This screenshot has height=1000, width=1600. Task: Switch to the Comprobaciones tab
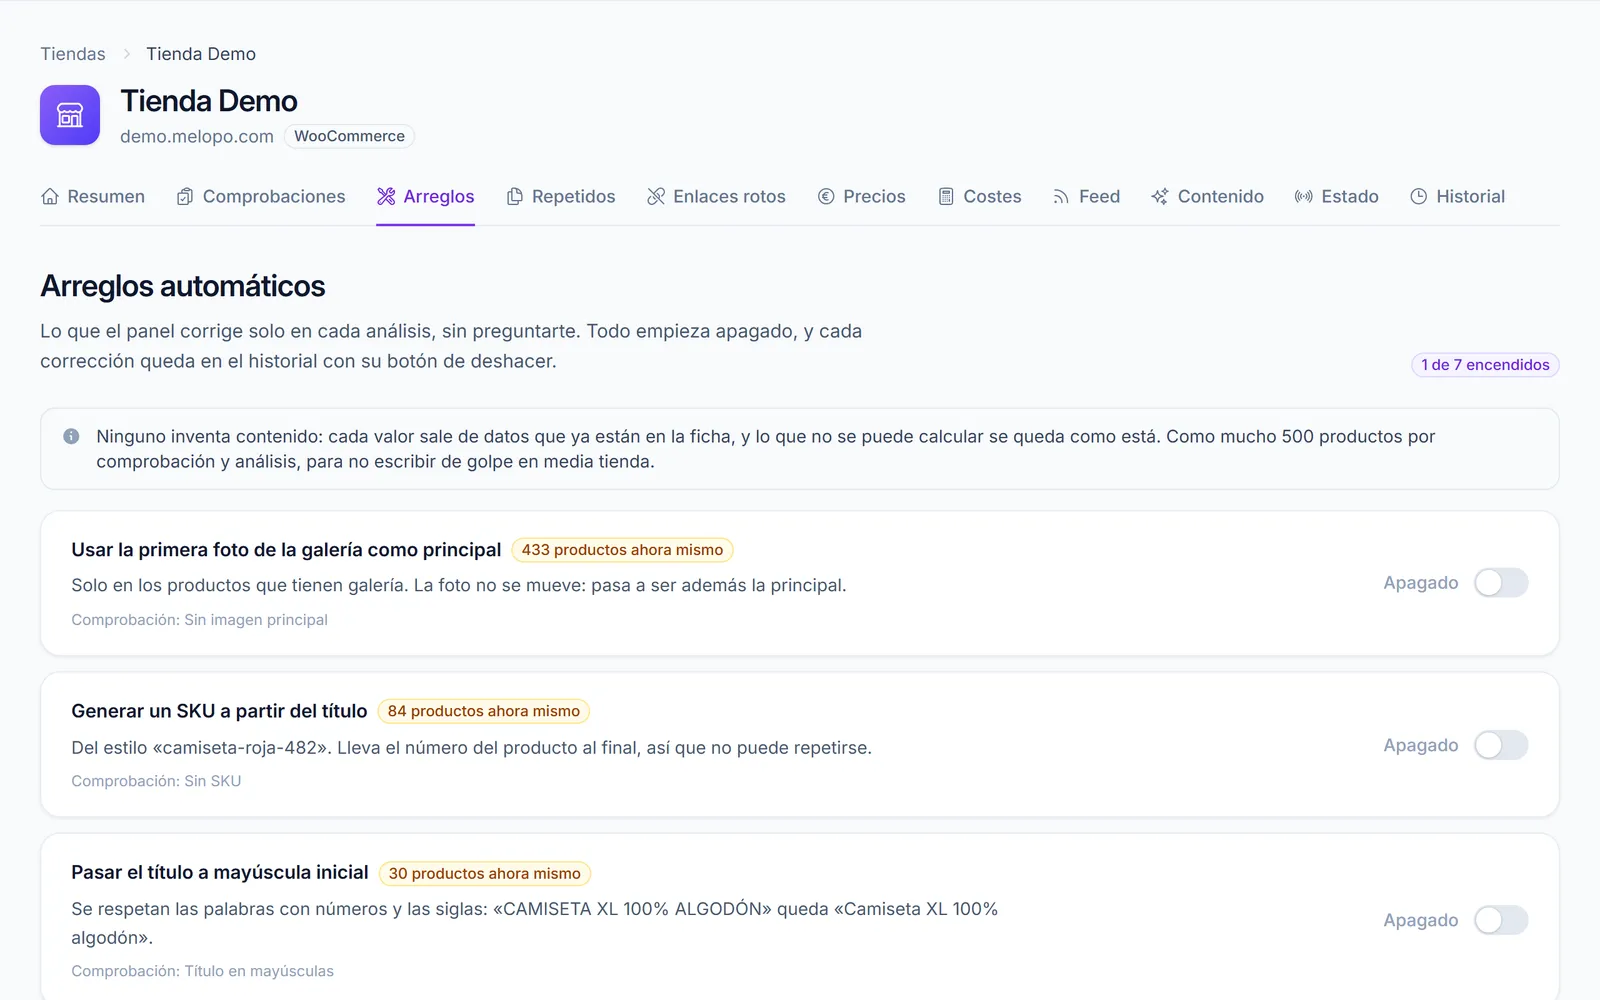(261, 196)
